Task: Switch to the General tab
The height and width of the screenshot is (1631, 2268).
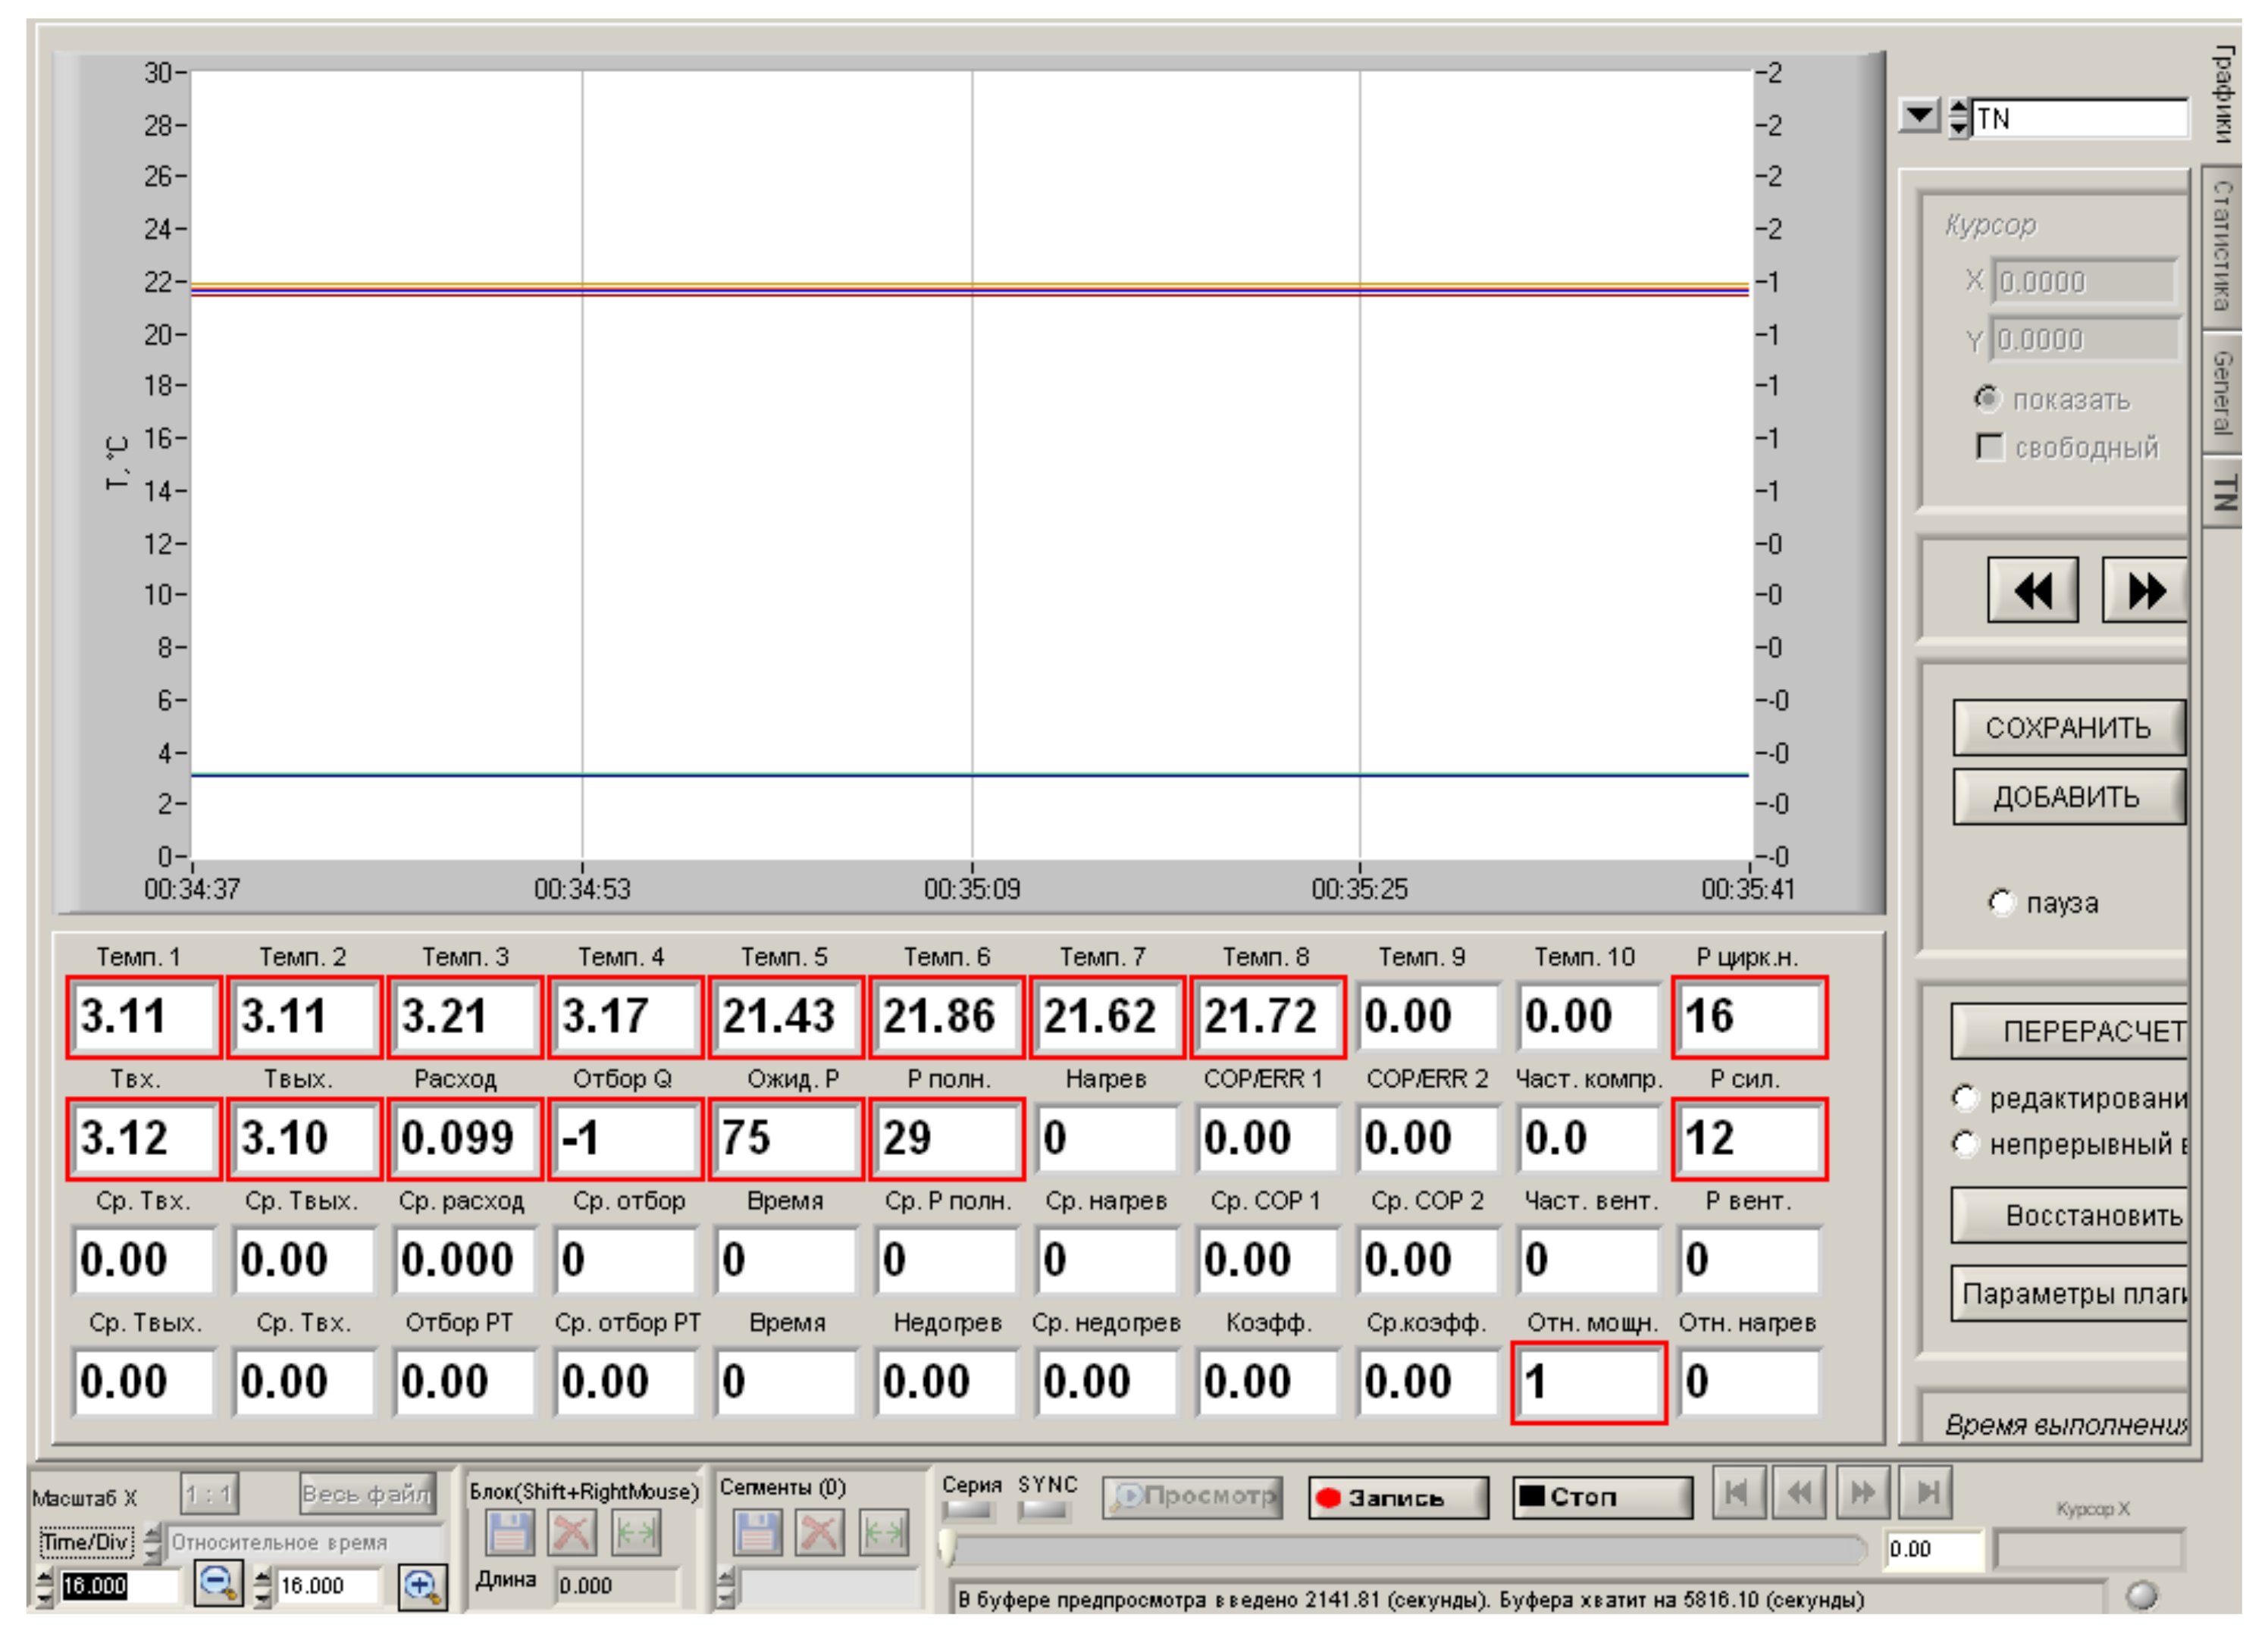Action: tap(2222, 392)
